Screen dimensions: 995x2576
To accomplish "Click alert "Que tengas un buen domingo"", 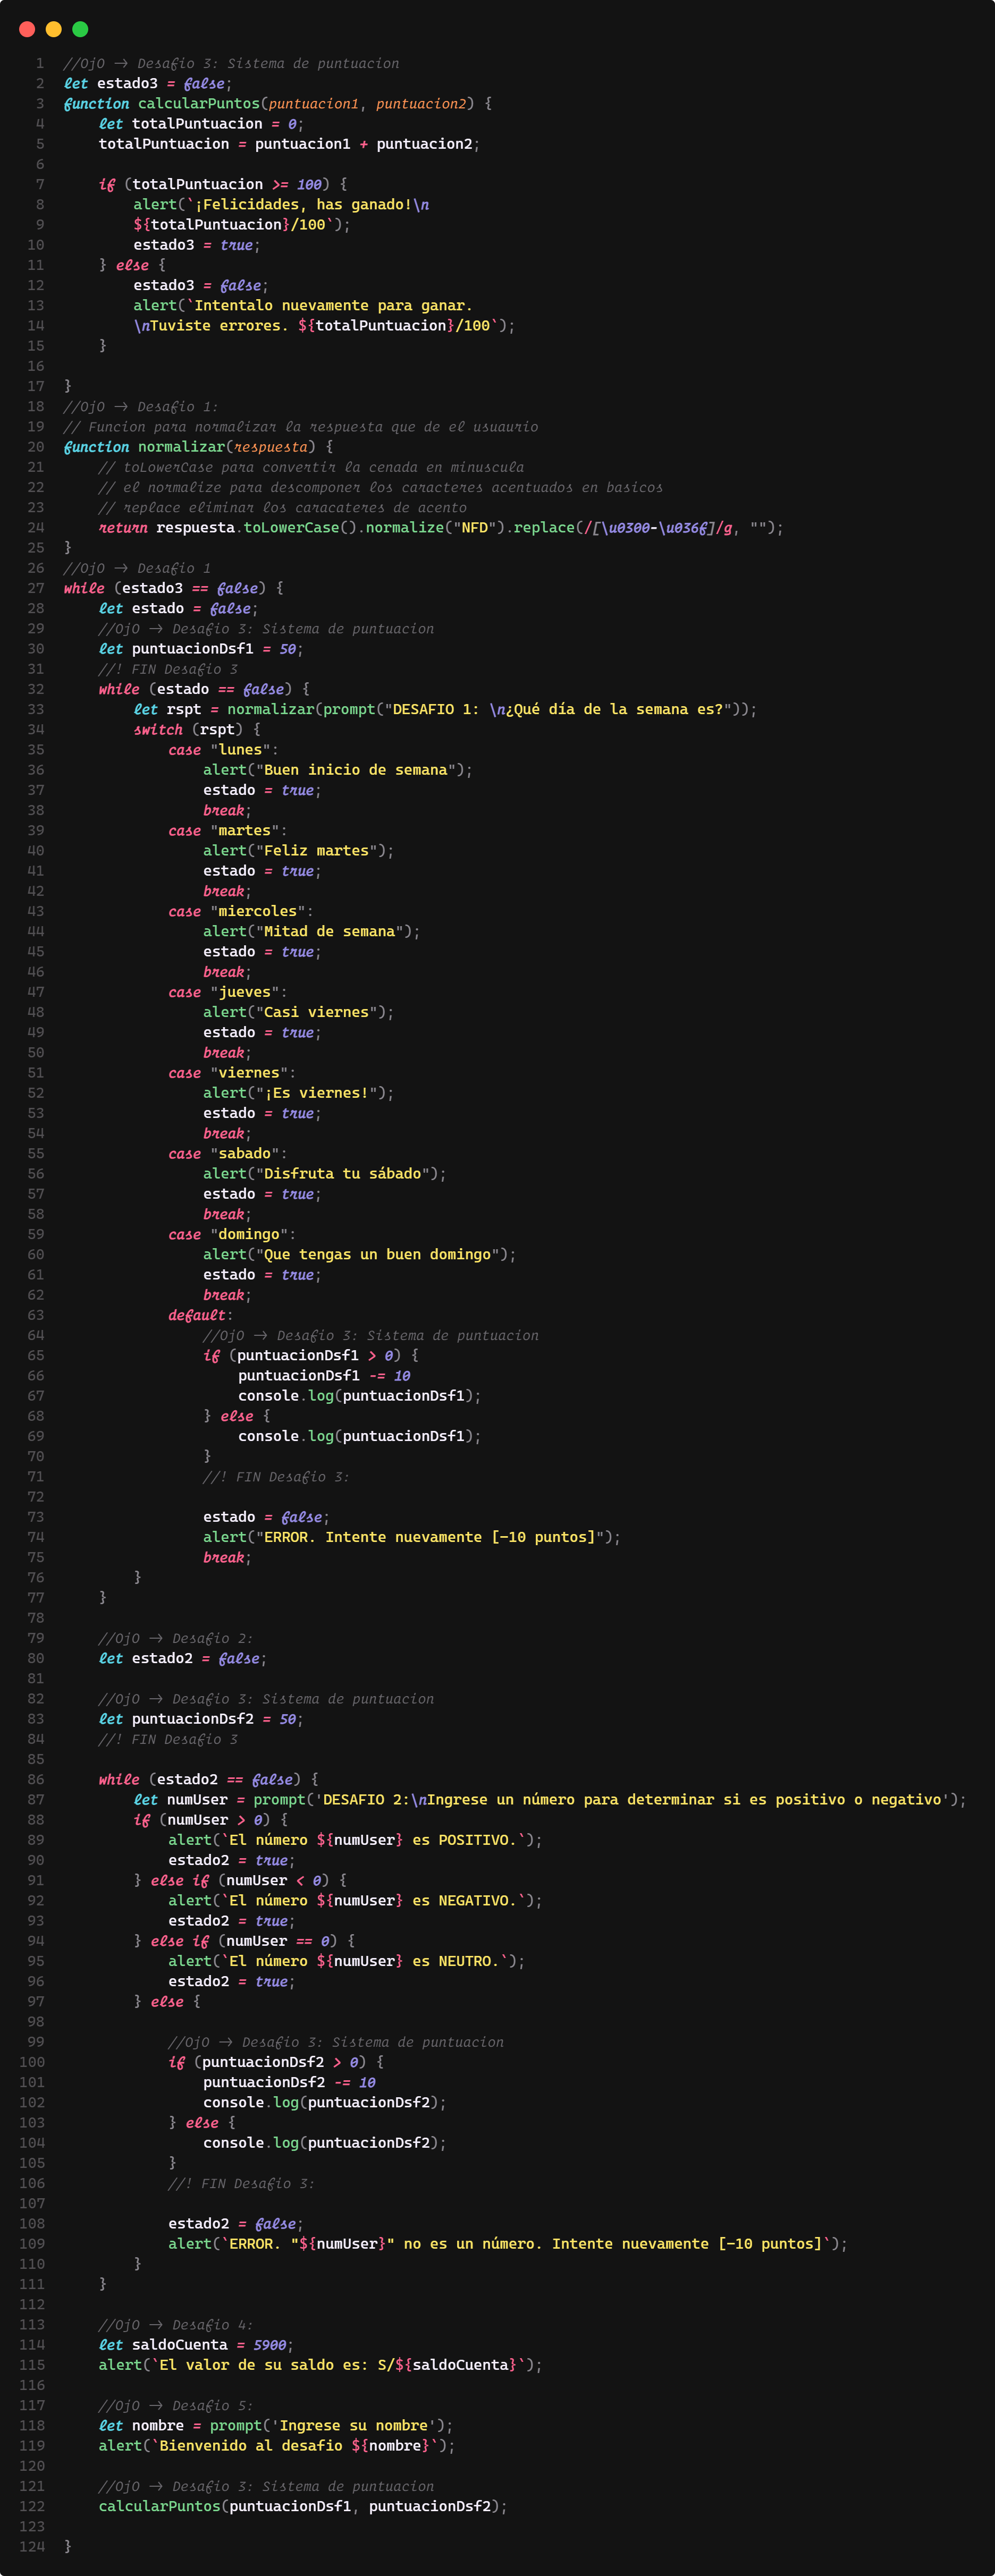I will [x=360, y=1255].
